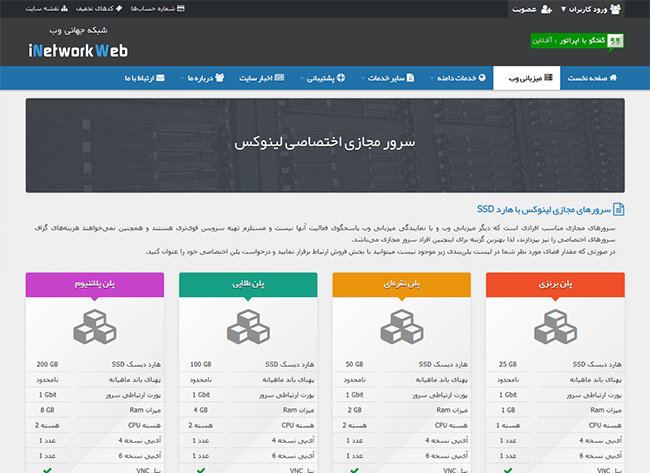This screenshot has width=650, height=473.
Task: Click the users icon beside ورود کاربران
Action: (x=616, y=9)
